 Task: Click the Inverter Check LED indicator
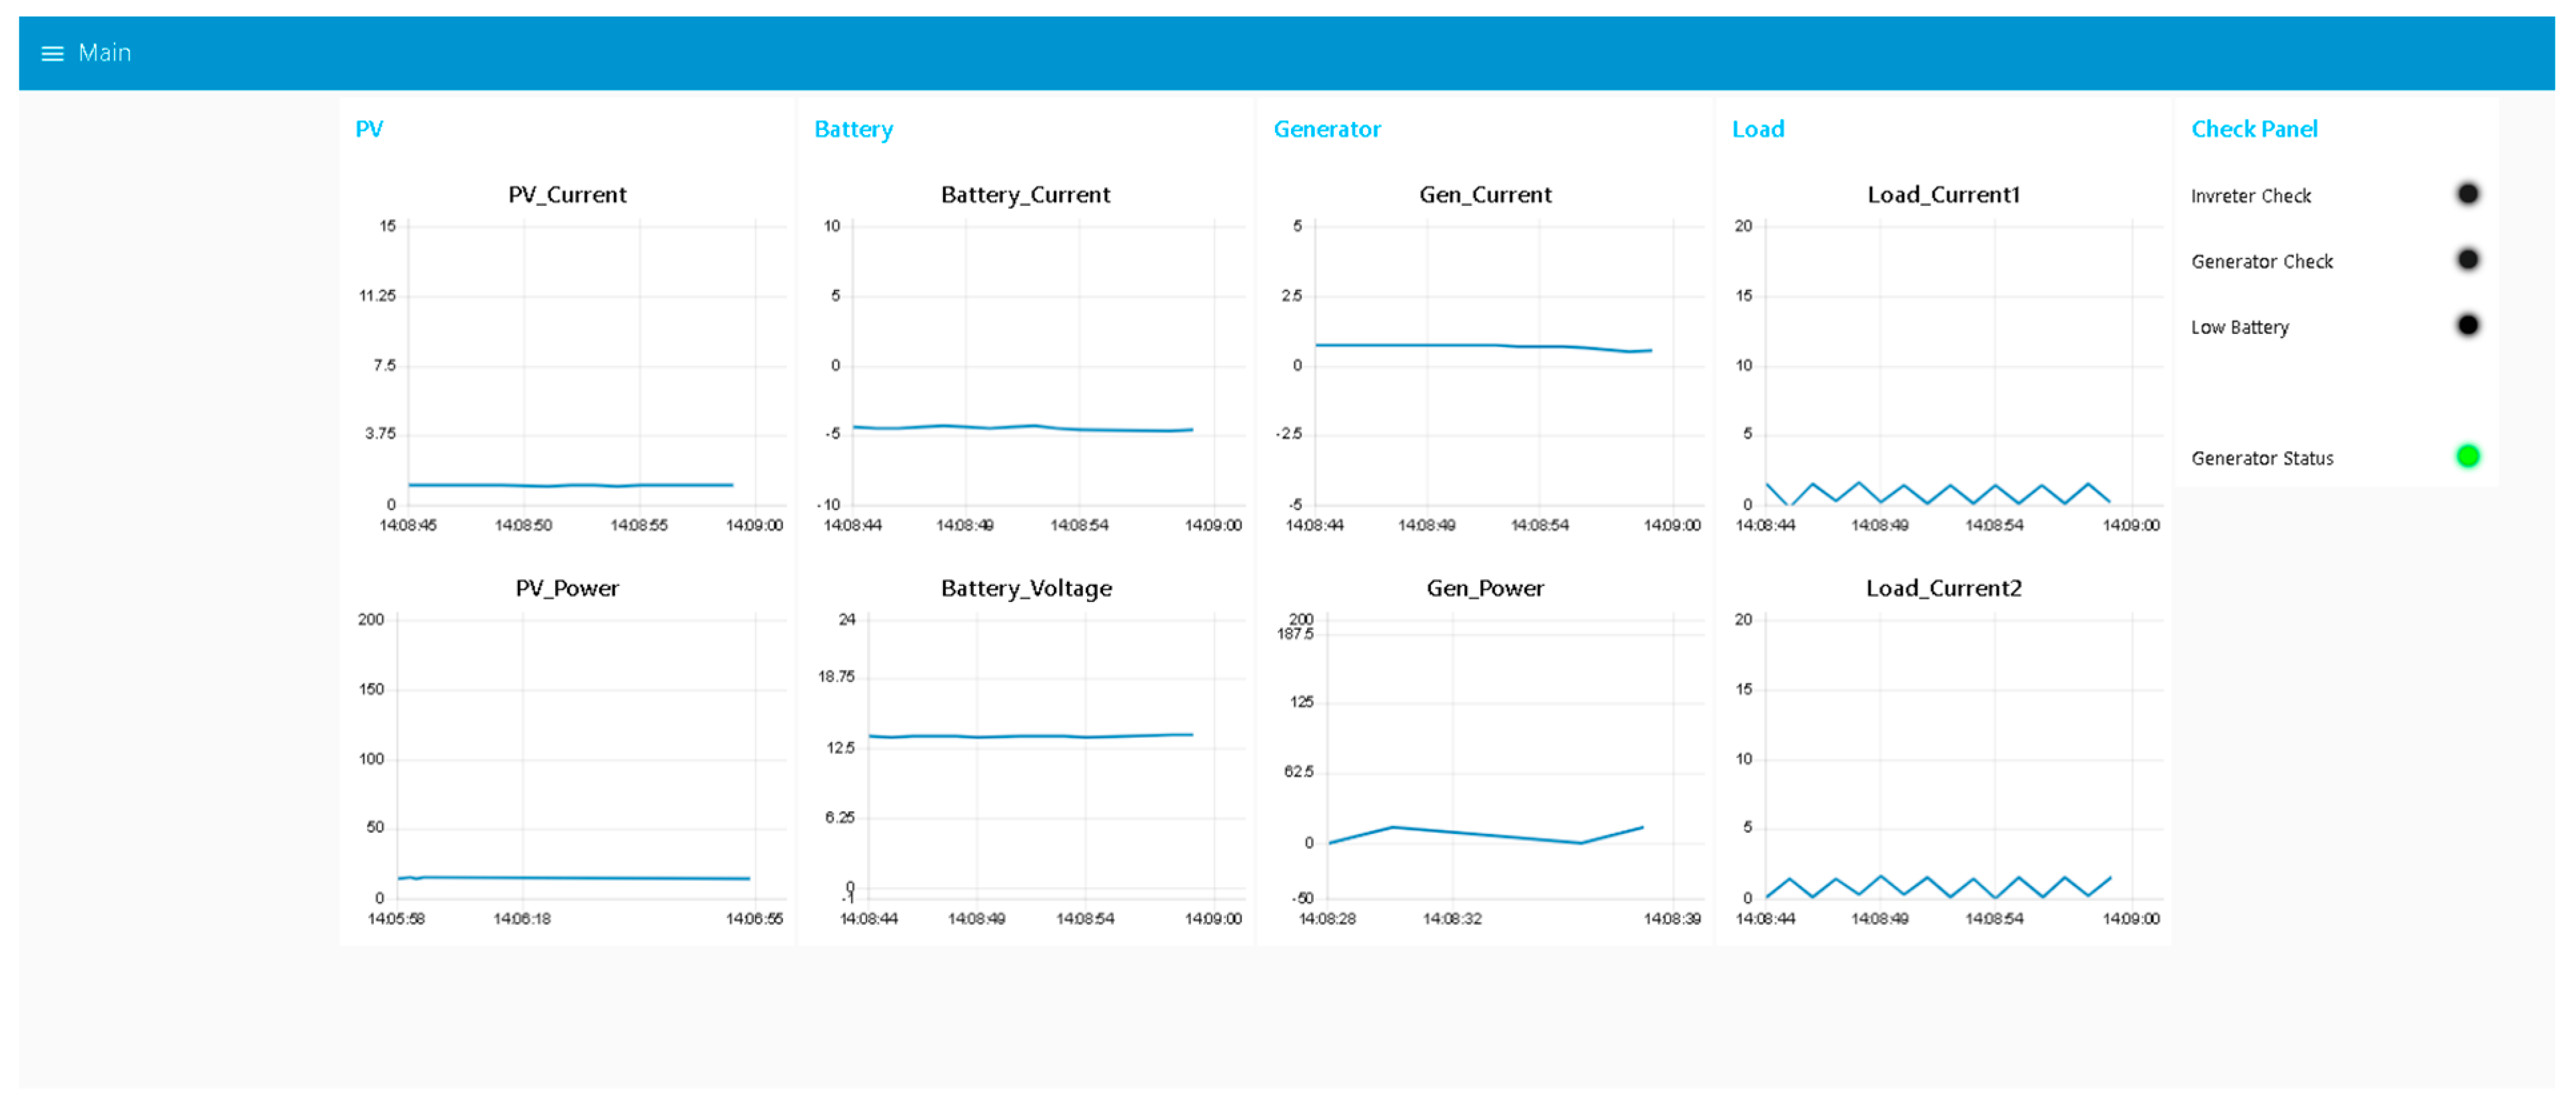tap(2467, 194)
